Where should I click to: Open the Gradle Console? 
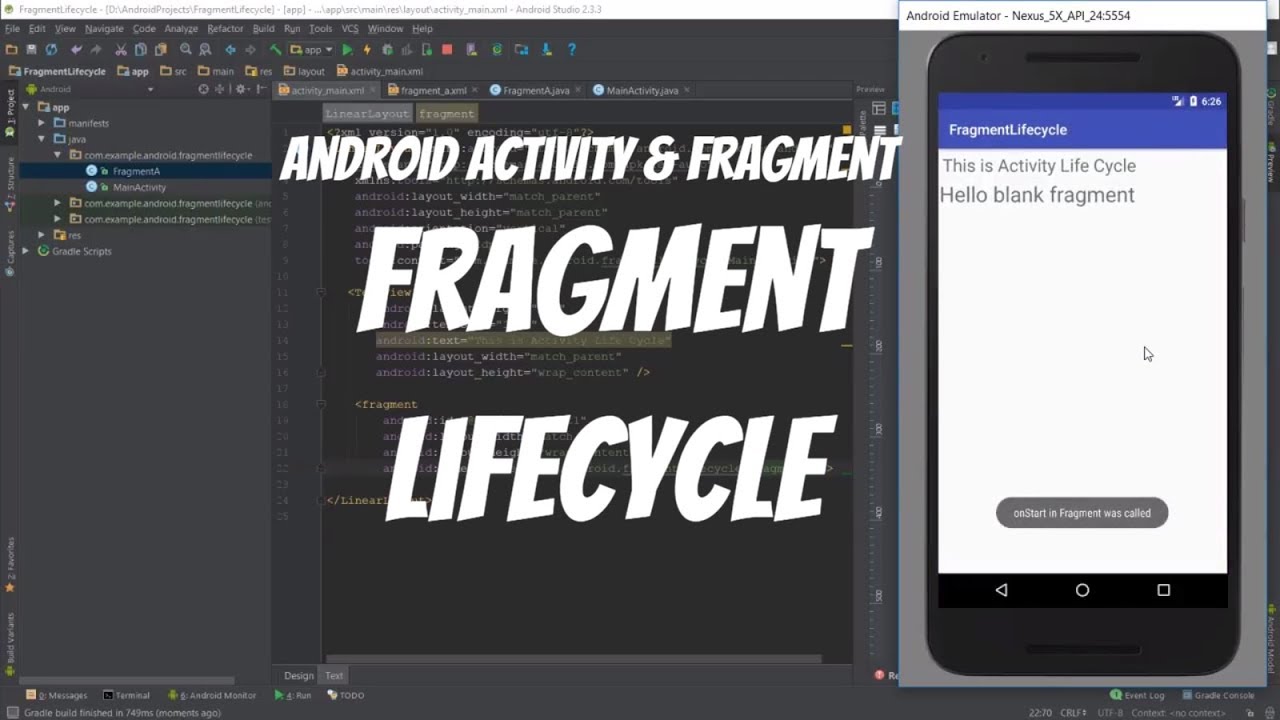pyautogui.click(x=1218, y=695)
